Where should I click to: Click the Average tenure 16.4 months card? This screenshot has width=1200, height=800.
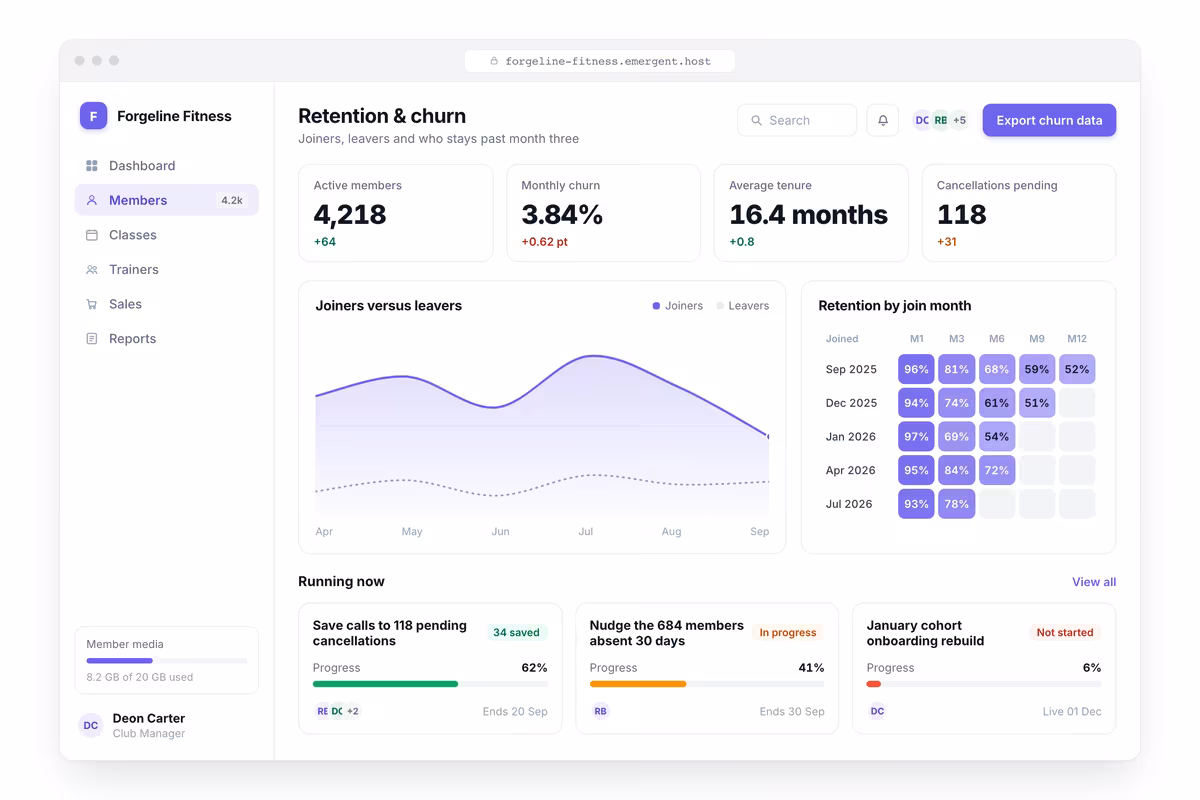click(x=811, y=213)
